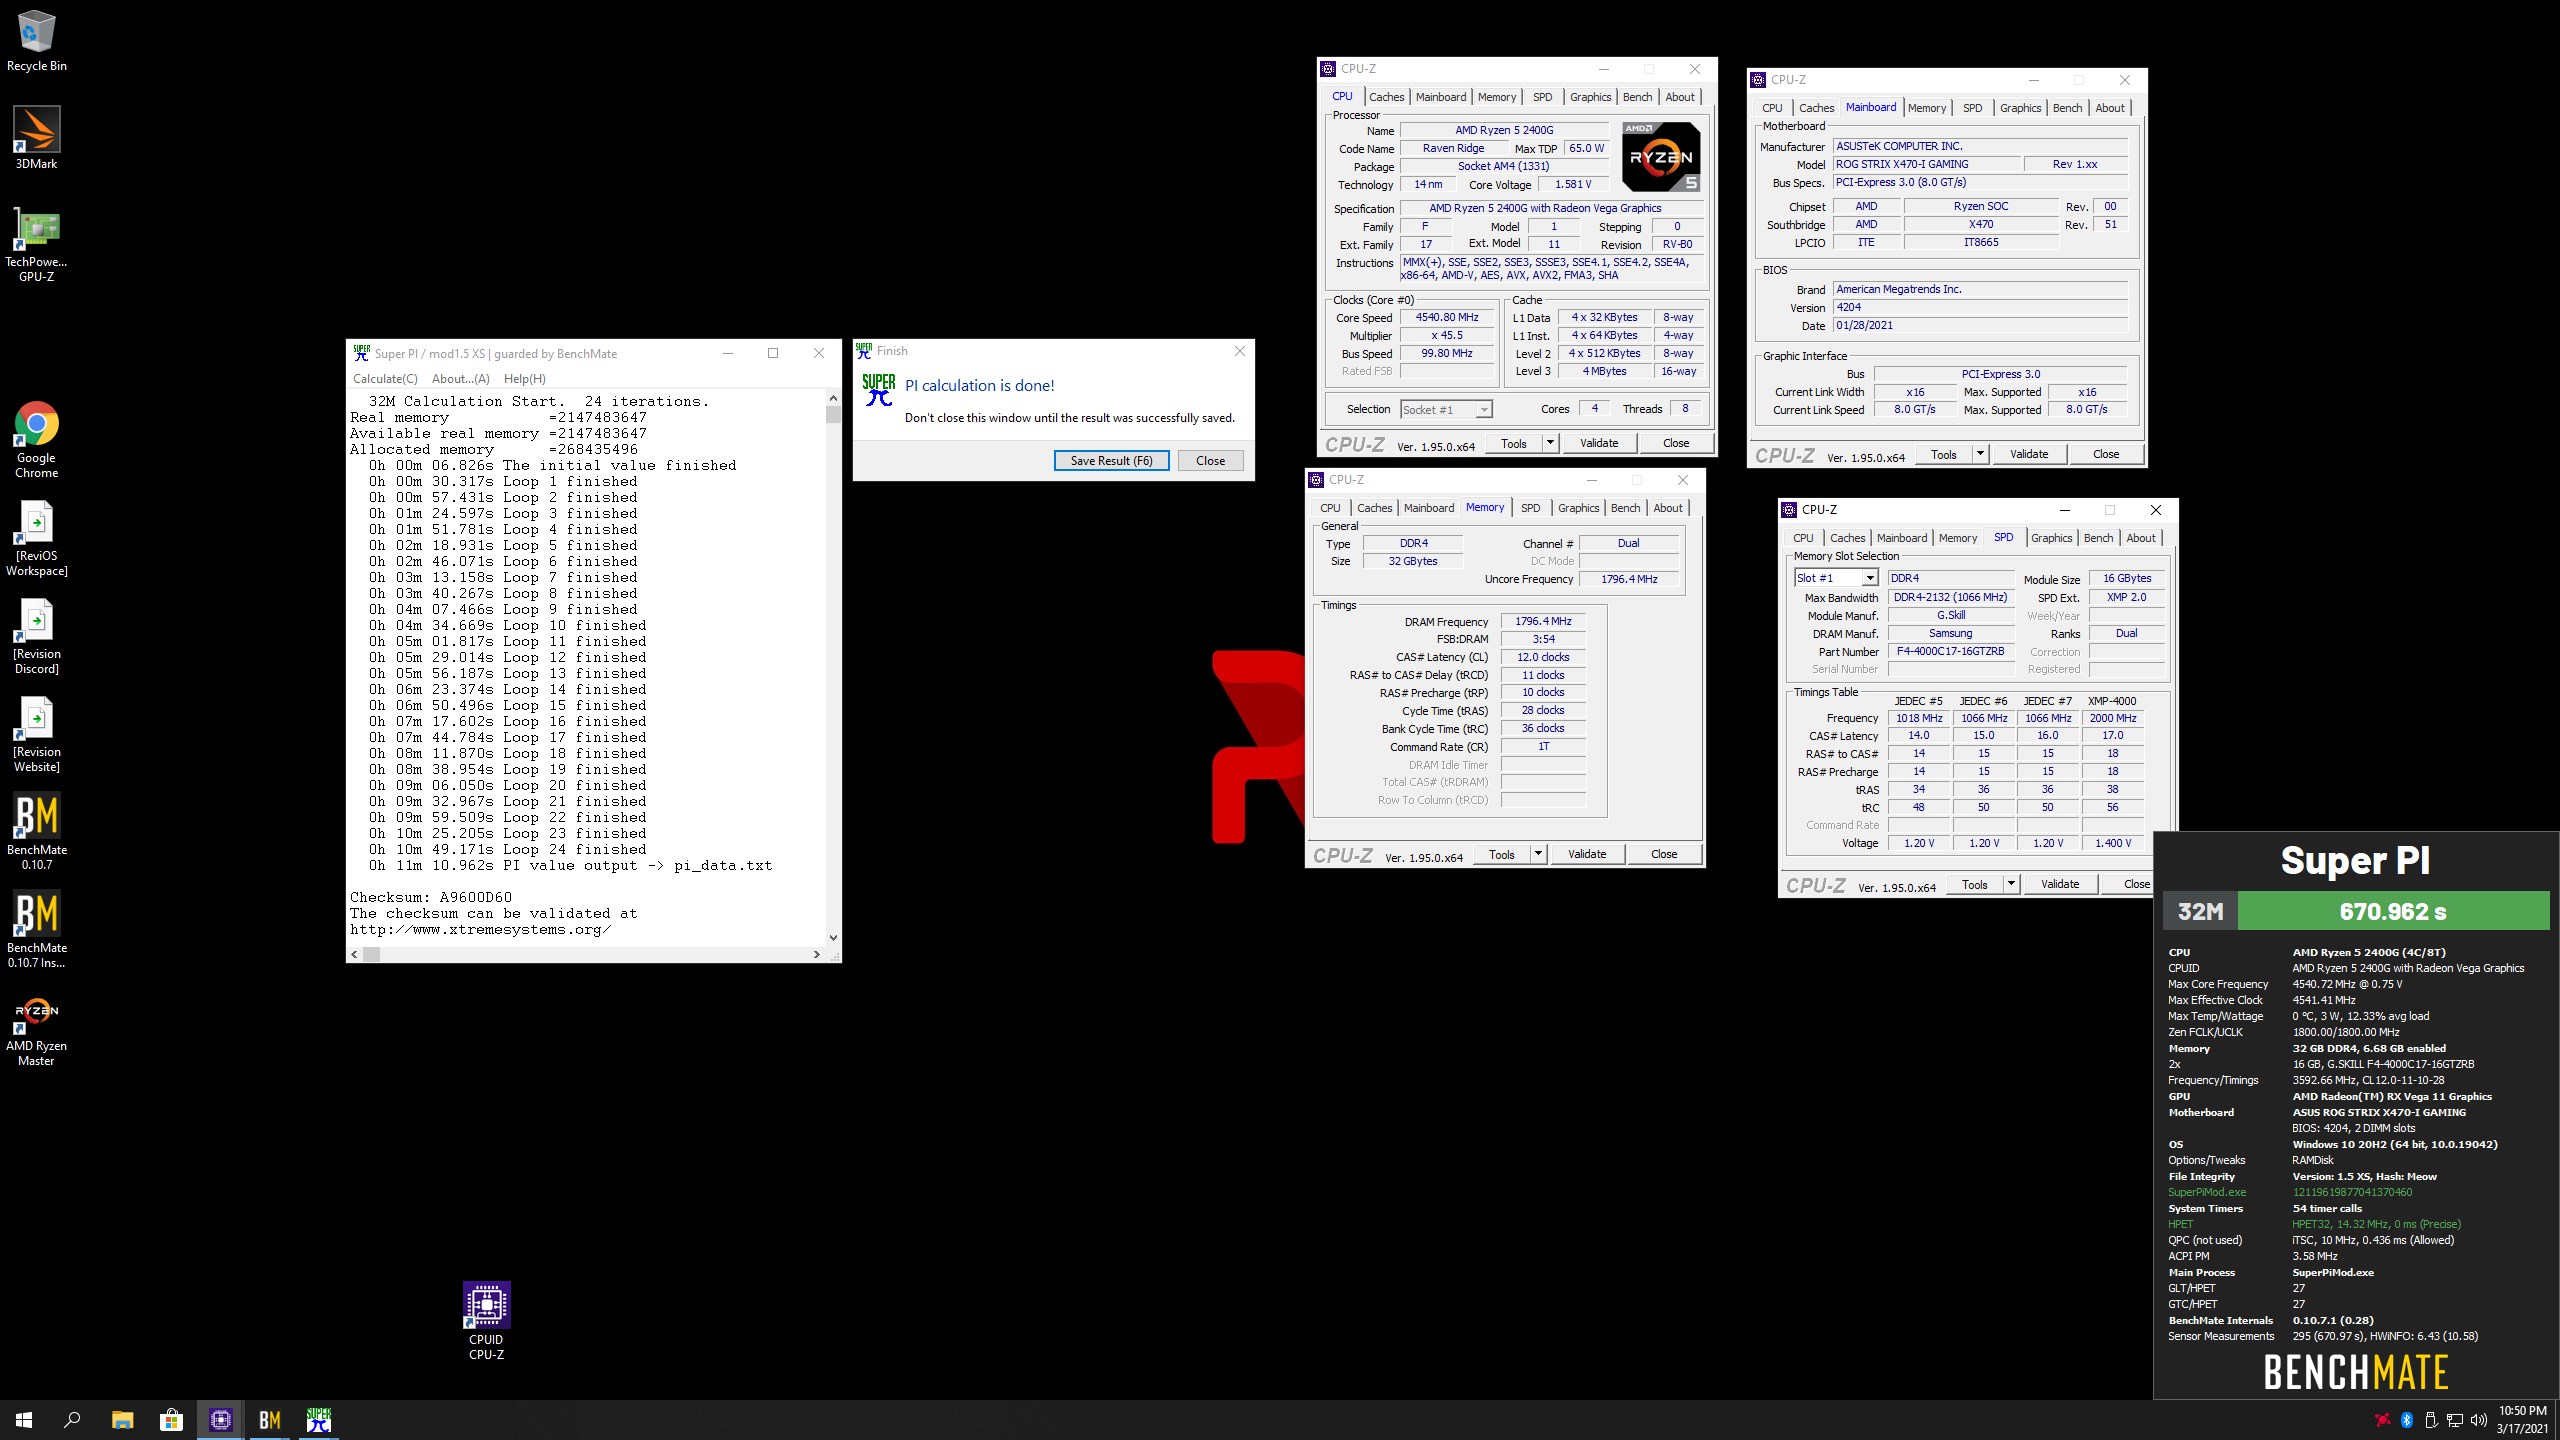Image resolution: width=2560 pixels, height=1440 pixels.
Task: Open the Socket #1 selection dropdown in CPU-Z
Action: click(1446, 409)
